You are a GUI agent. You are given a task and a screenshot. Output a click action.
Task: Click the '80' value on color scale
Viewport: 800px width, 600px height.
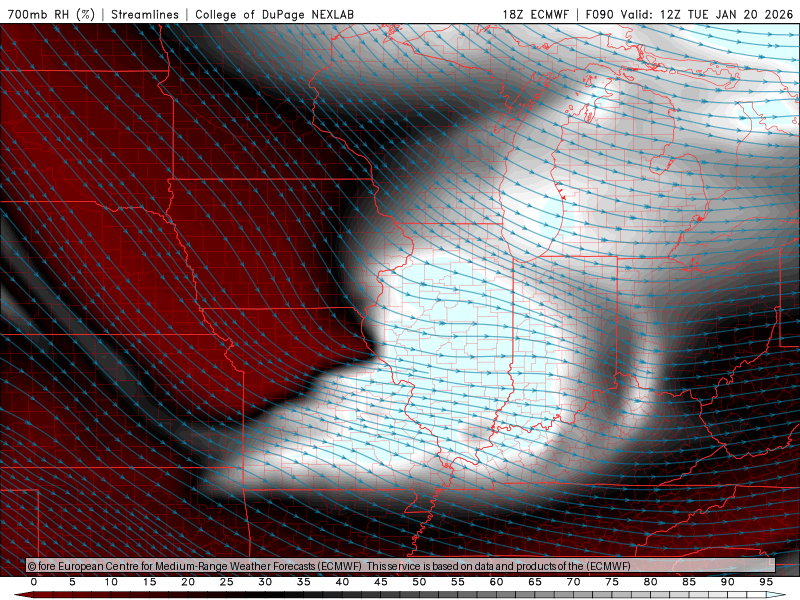click(651, 582)
